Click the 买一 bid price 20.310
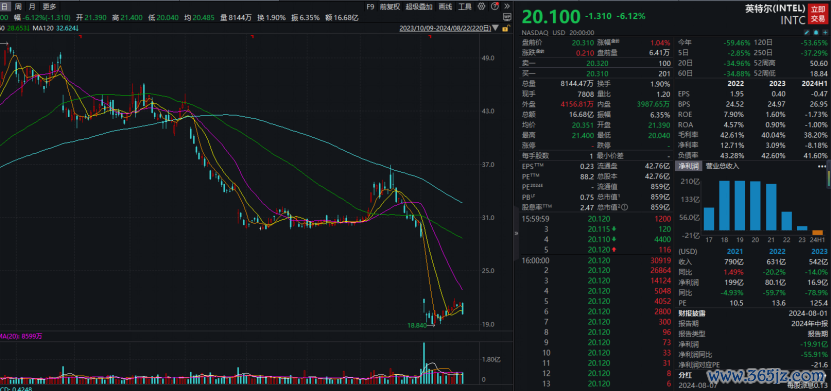 [x=597, y=73]
